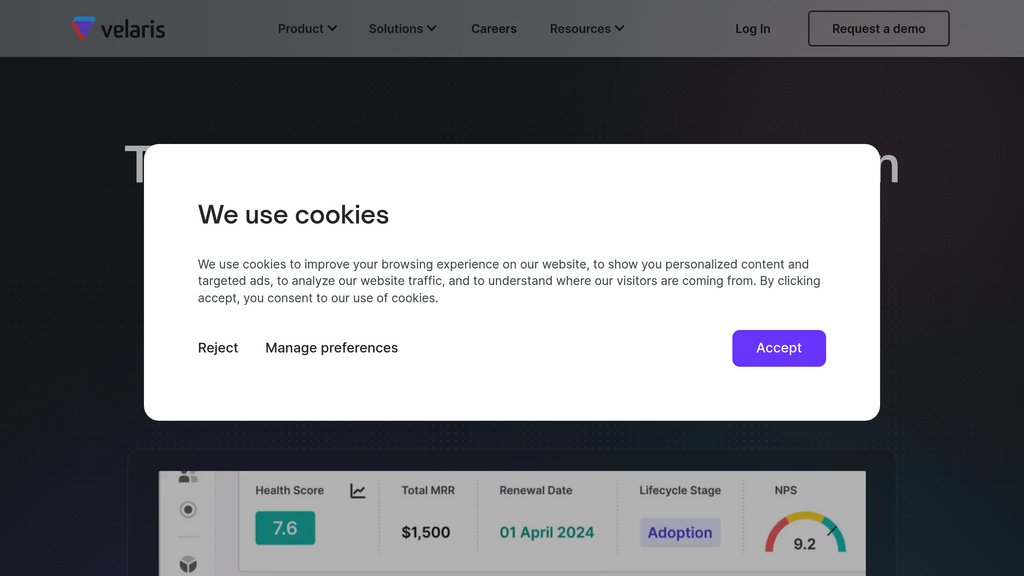Open the Resources dropdown chevron
The height and width of the screenshot is (576, 1024).
click(x=620, y=28)
